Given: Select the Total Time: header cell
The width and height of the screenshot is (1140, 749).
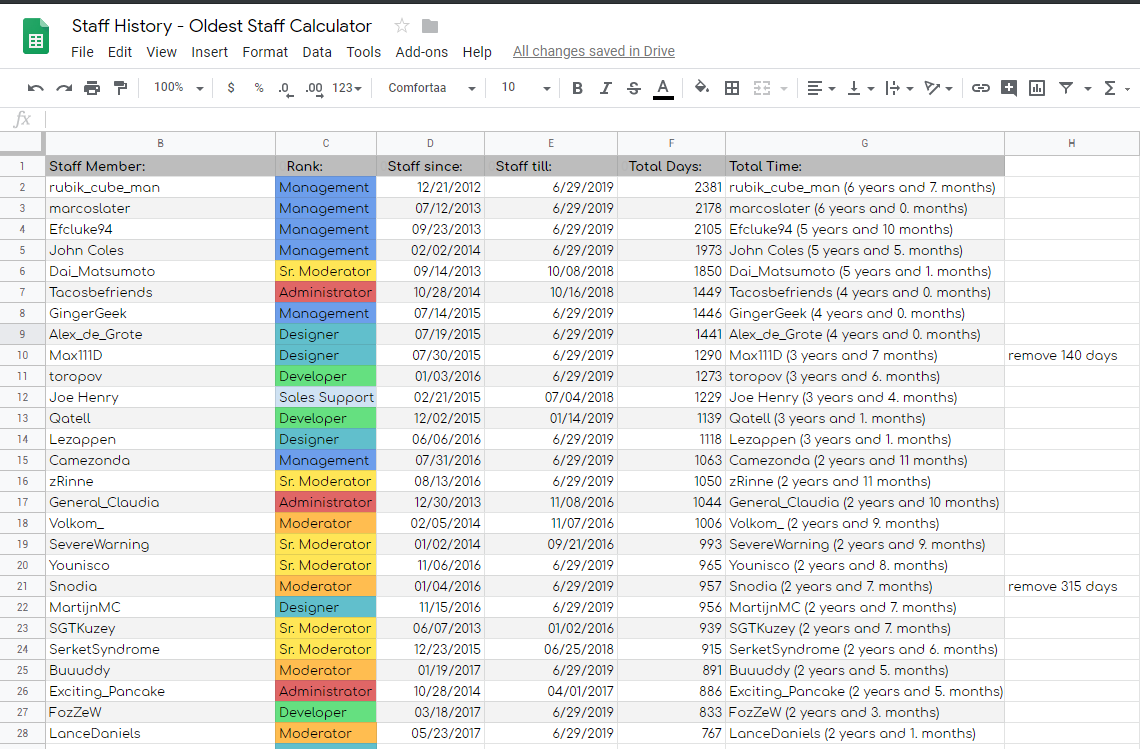Looking at the screenshot, I should click(864, 167).
